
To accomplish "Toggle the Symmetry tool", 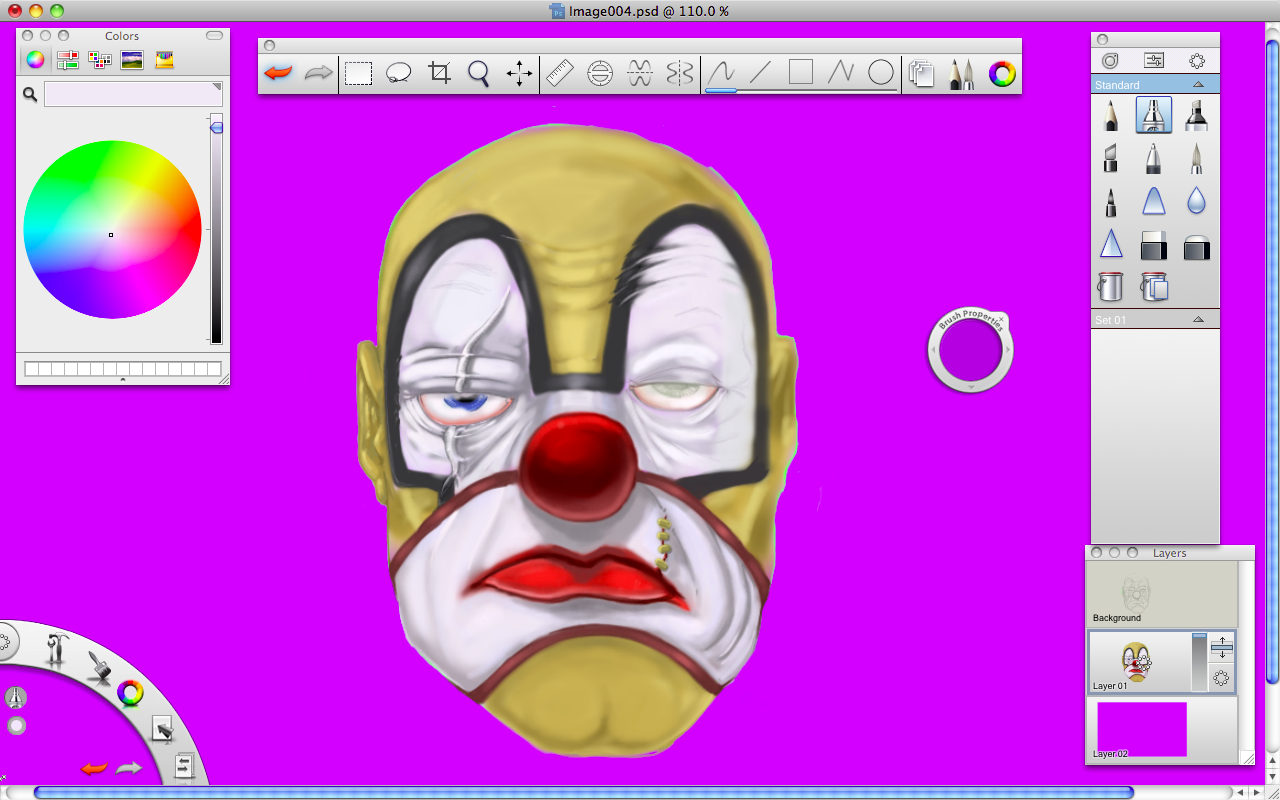I will point(680,73).
